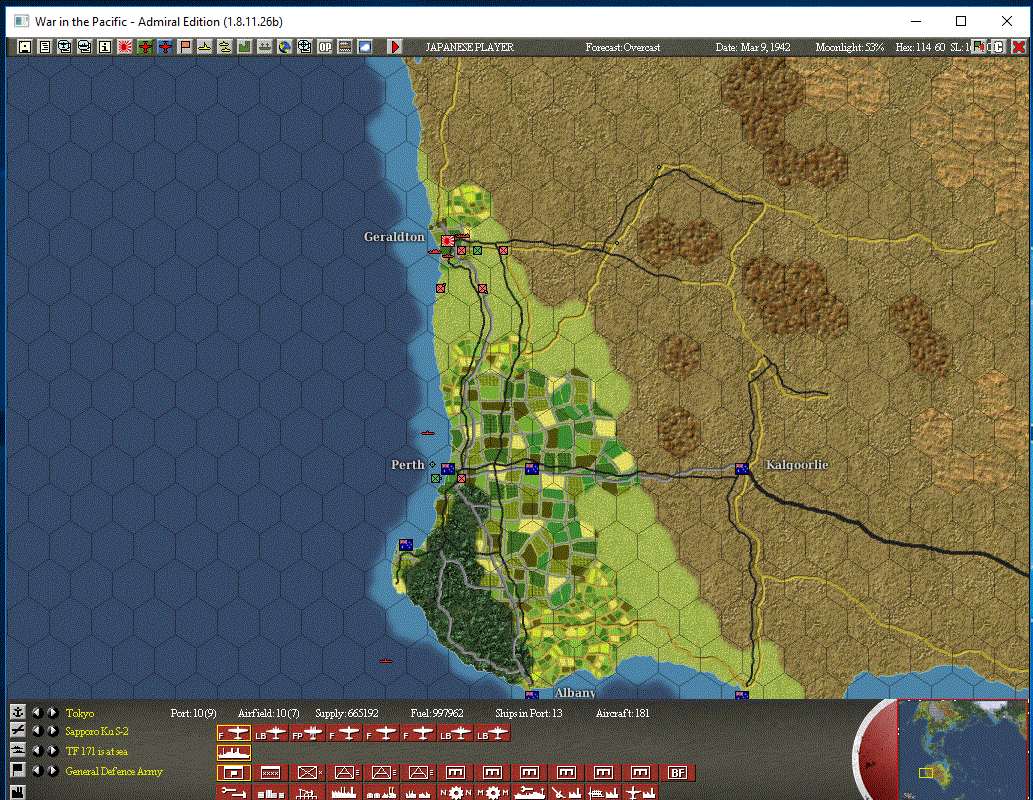Click the 'Fuel: 997962' readout
Viewport: 1033px width, 800px height.
(x=437, y=713)
